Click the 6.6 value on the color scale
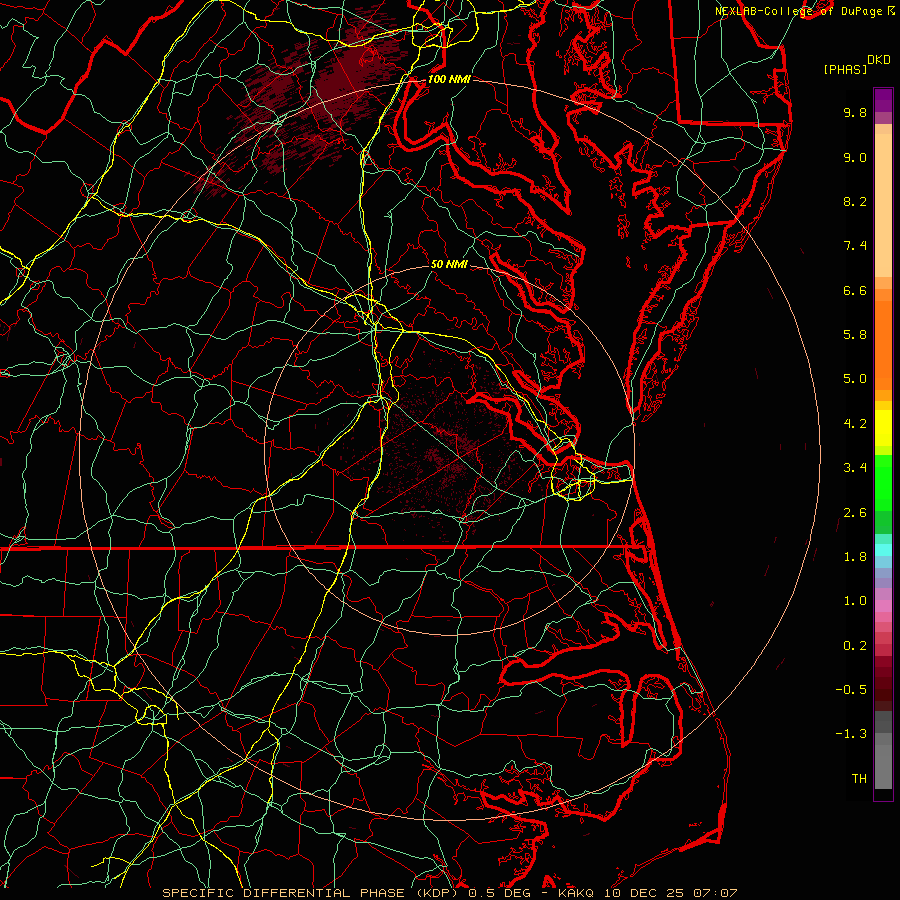The height and width of the screenshot is (900, 900). point(855,290)
